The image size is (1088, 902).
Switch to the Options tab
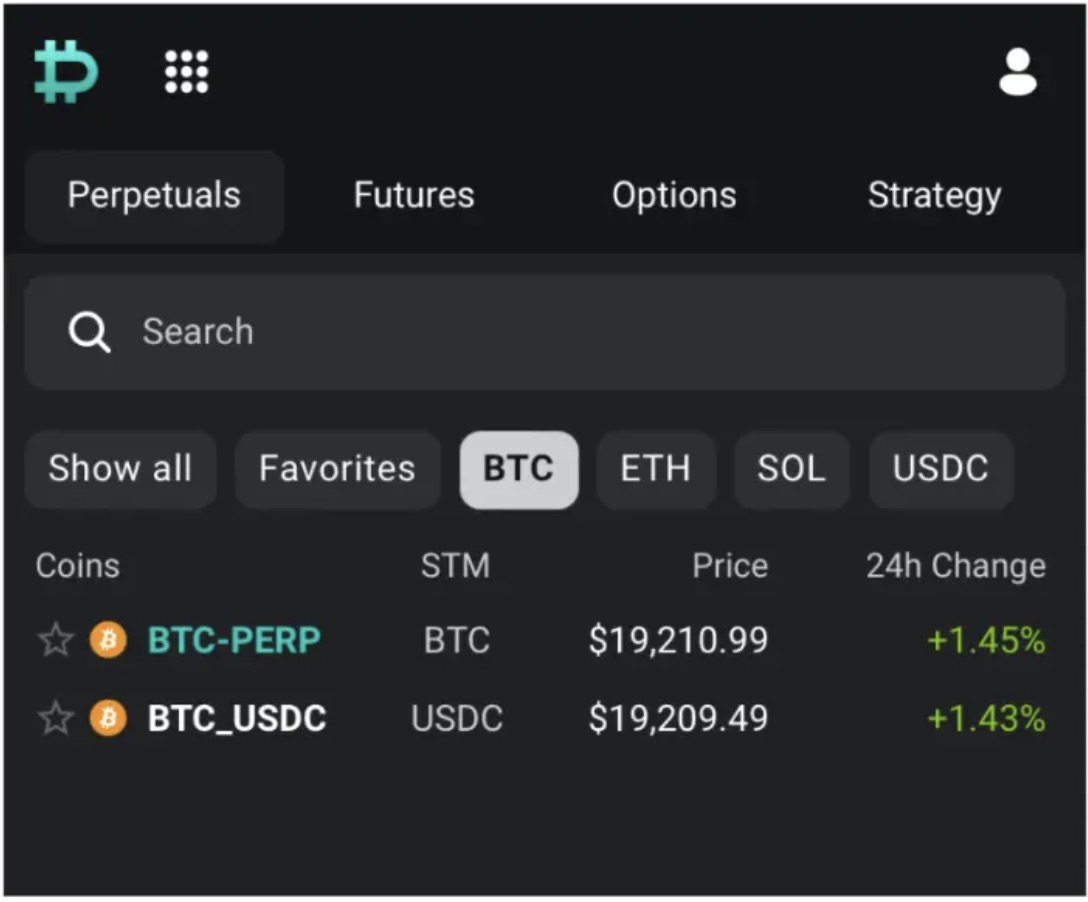(x=673, y=196)
